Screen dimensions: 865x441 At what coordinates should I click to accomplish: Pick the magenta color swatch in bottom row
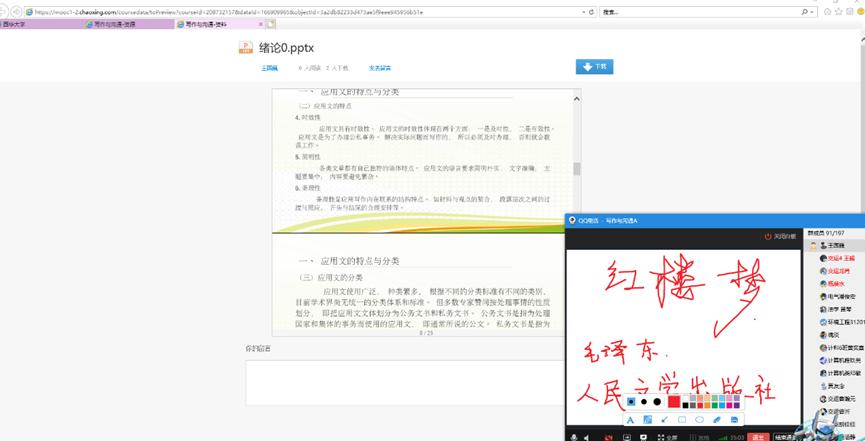(x=729, y=405)
